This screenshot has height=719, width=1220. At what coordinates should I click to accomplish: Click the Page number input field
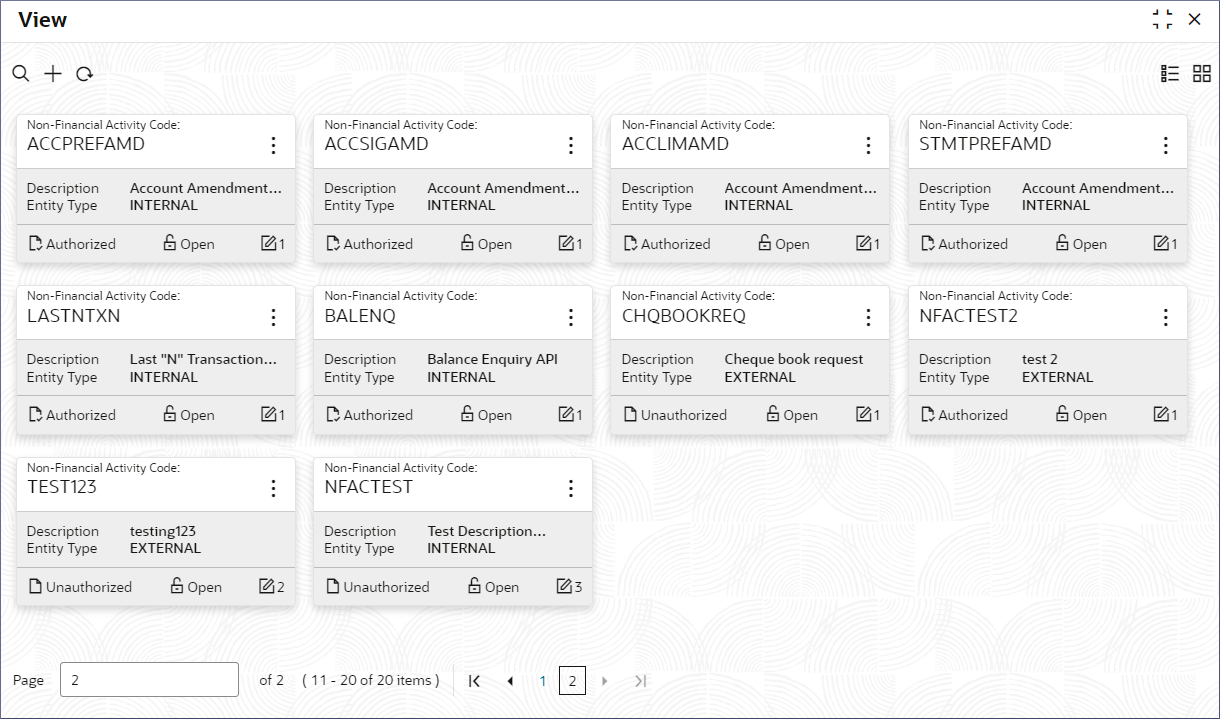[150, 680]
